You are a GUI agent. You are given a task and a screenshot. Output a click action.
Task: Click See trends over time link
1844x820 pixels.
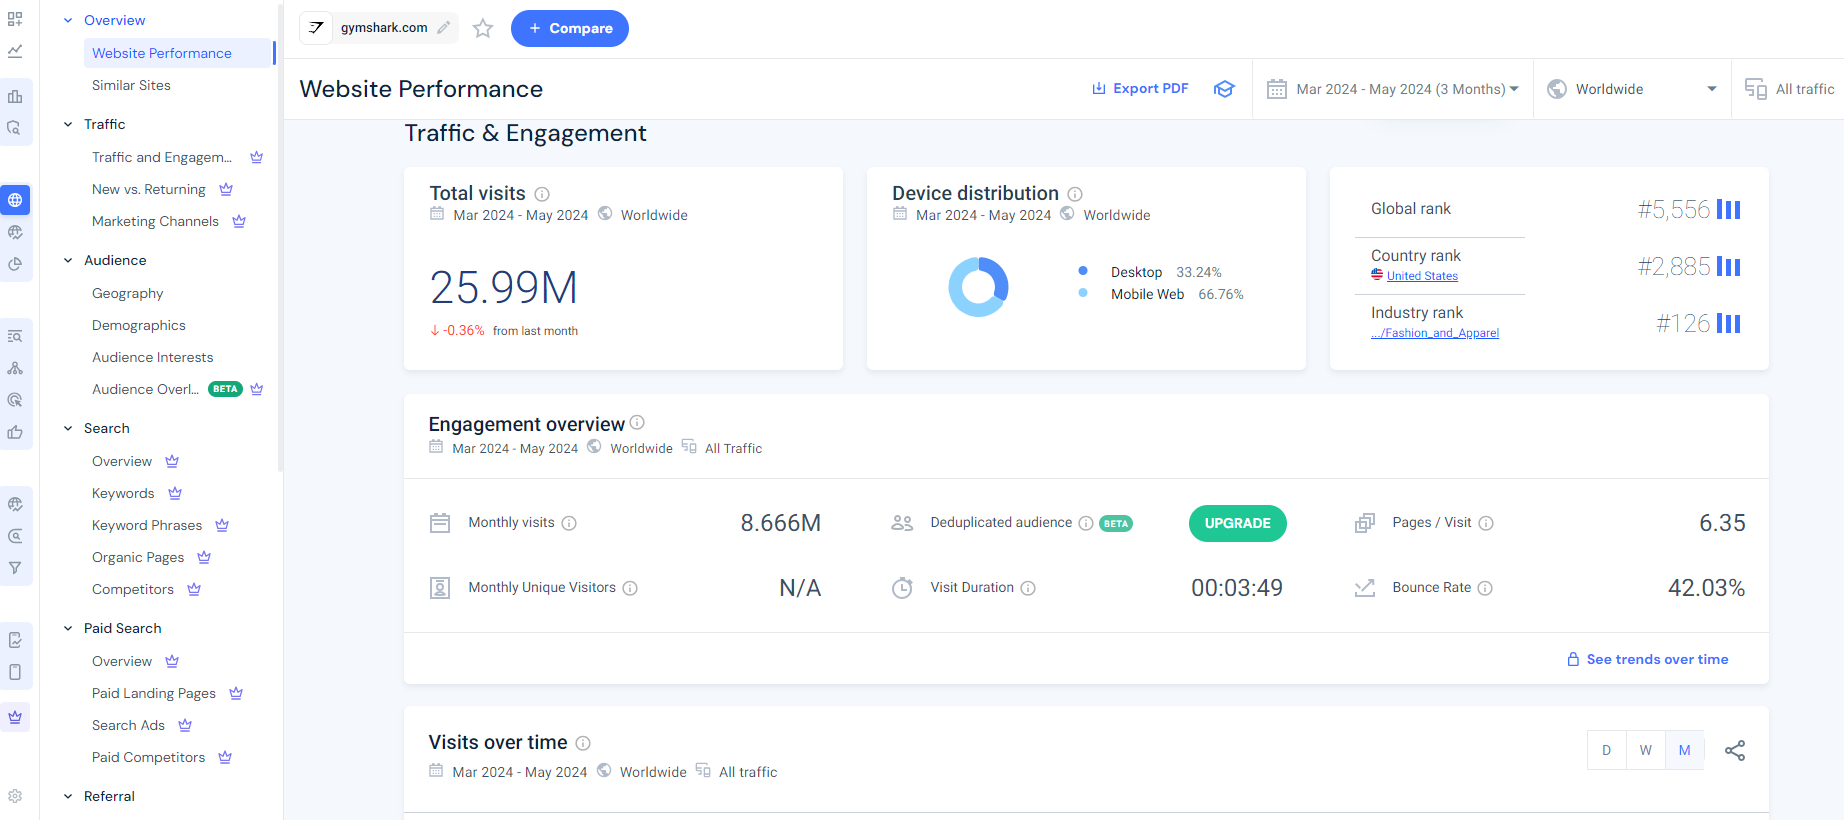coord(1648,659)
